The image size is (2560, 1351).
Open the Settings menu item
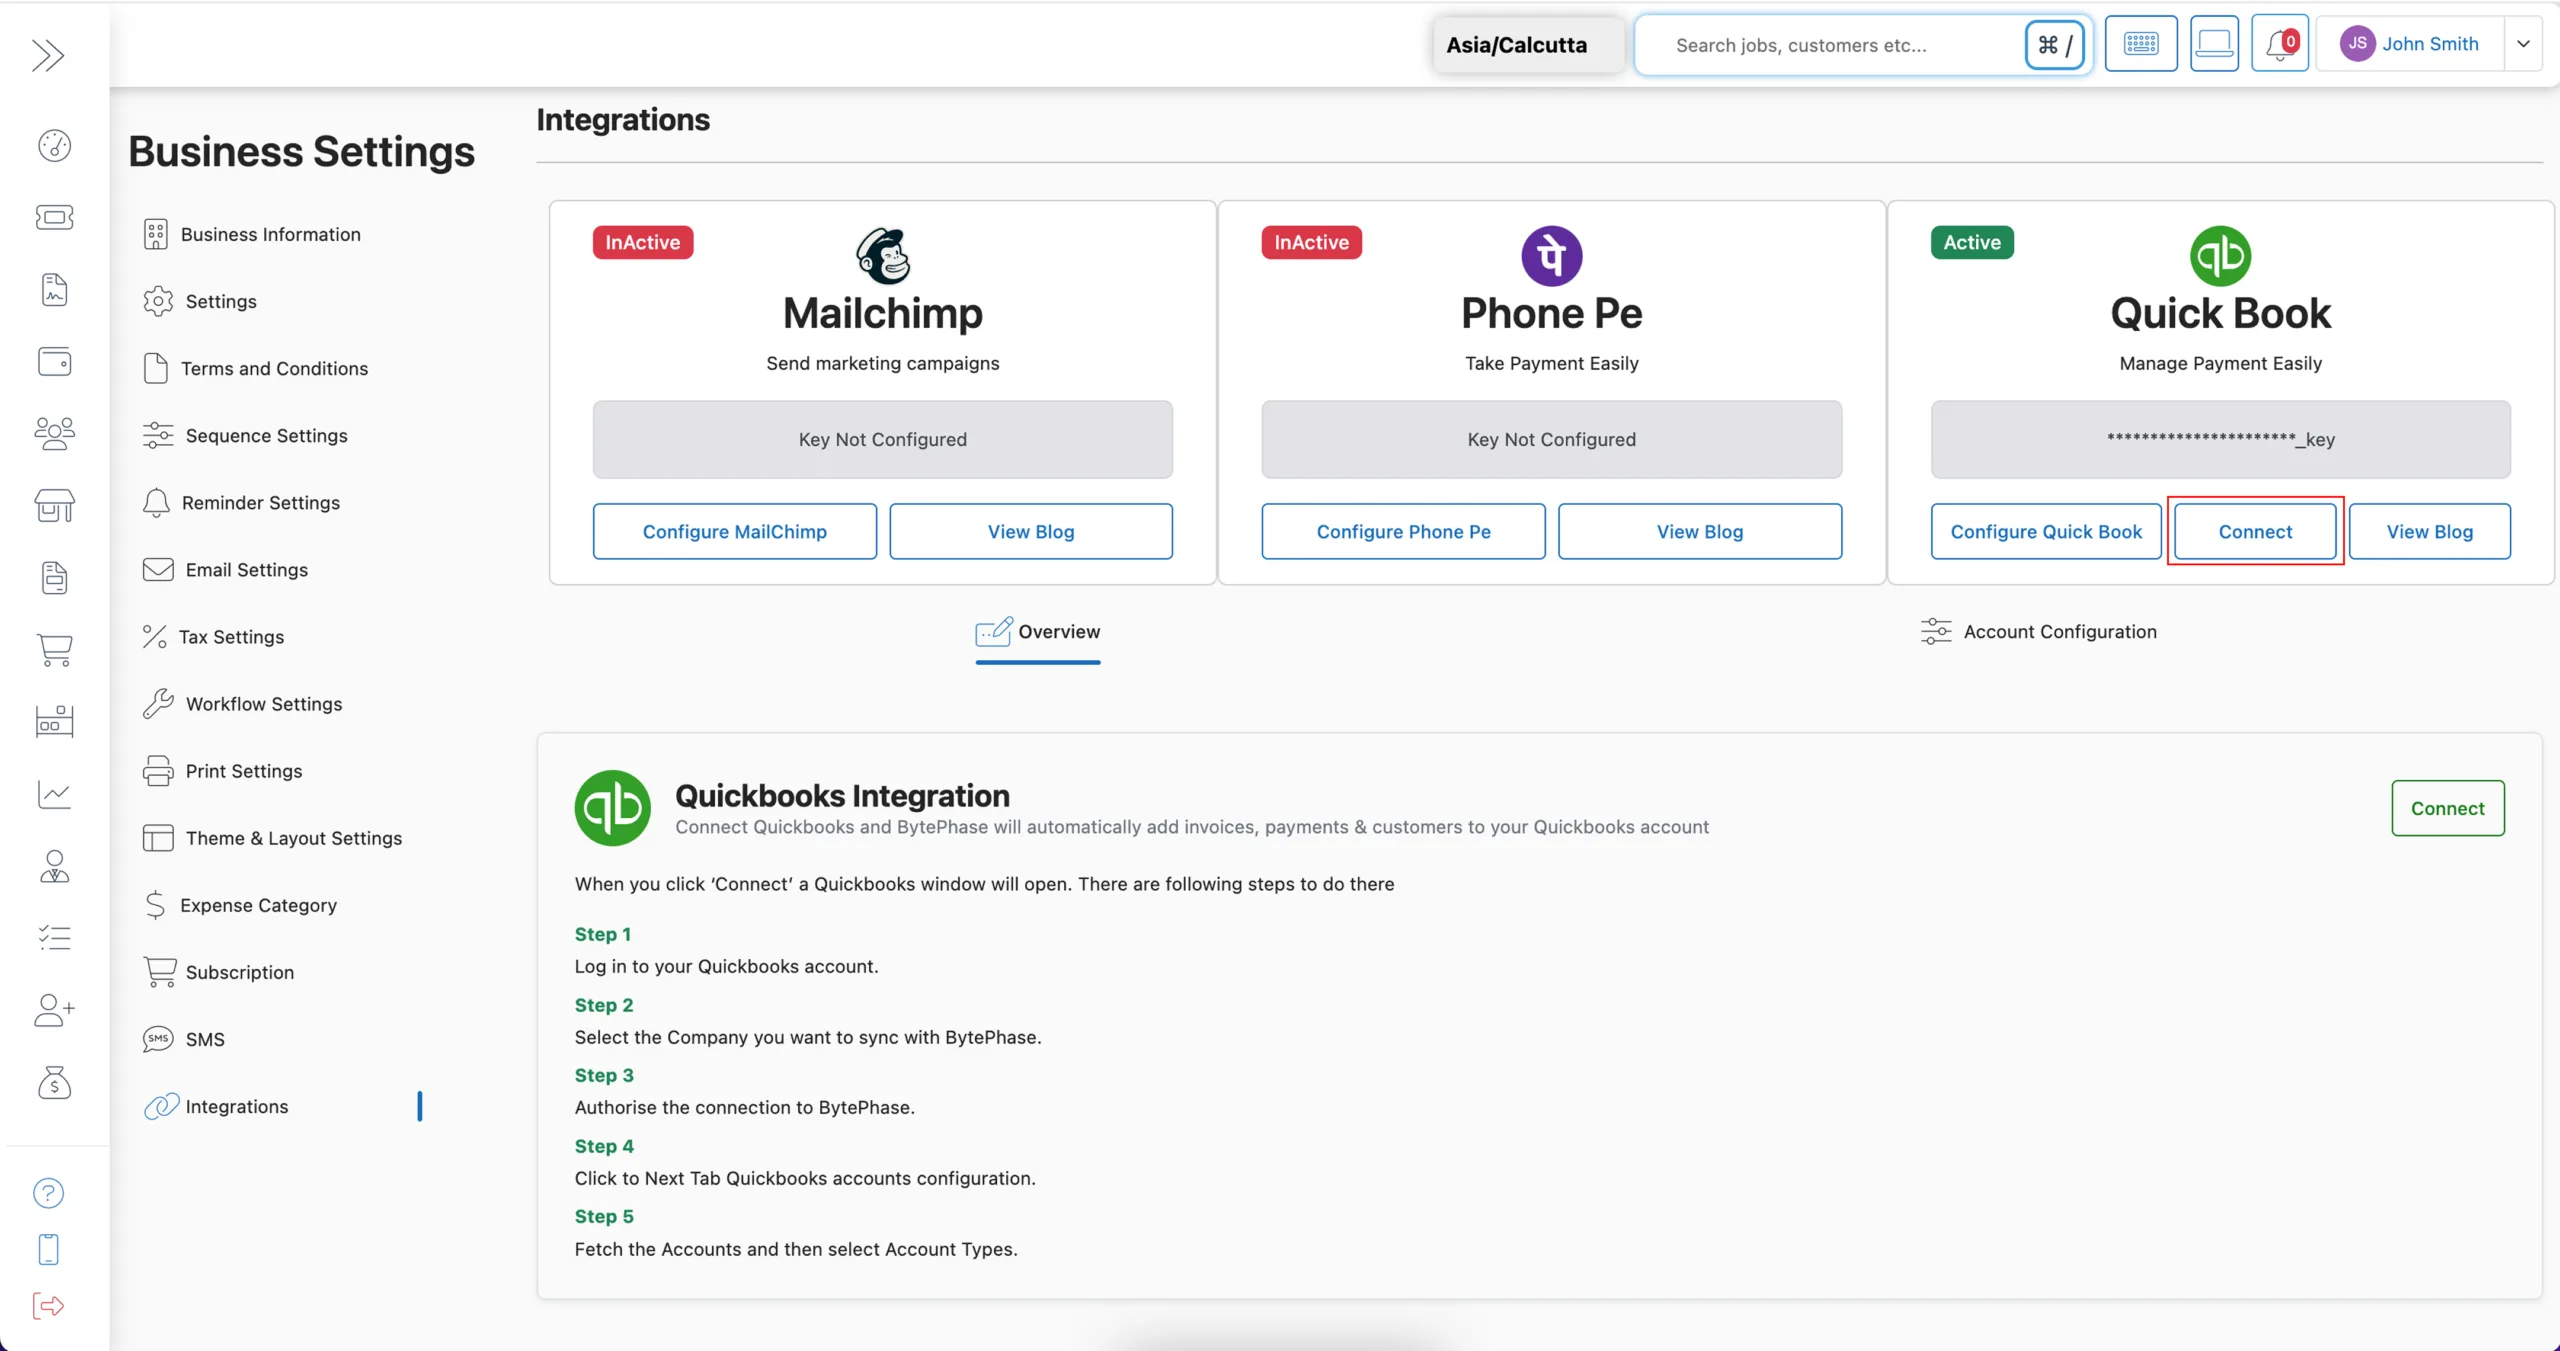pyautogui.click(x=200, y=301)
